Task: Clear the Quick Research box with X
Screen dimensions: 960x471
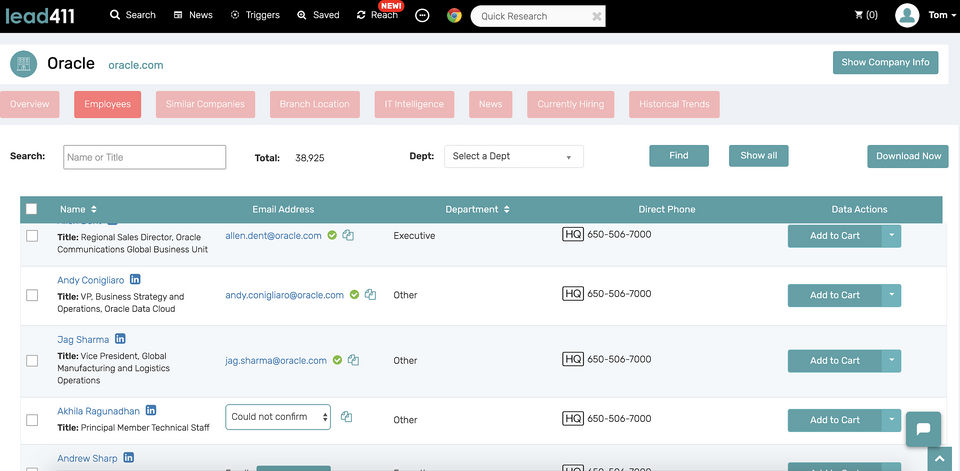Action: (596, 17)
